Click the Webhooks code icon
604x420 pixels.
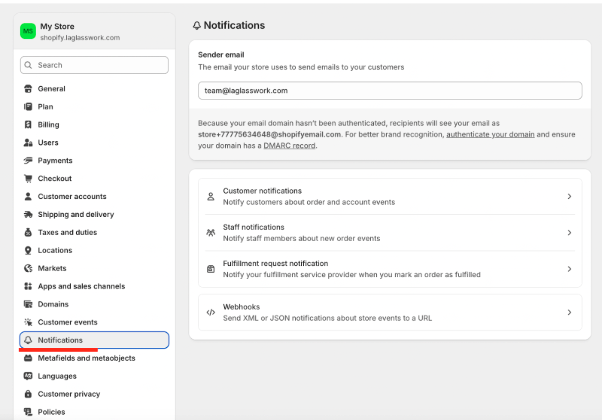(x=210, y=312)
